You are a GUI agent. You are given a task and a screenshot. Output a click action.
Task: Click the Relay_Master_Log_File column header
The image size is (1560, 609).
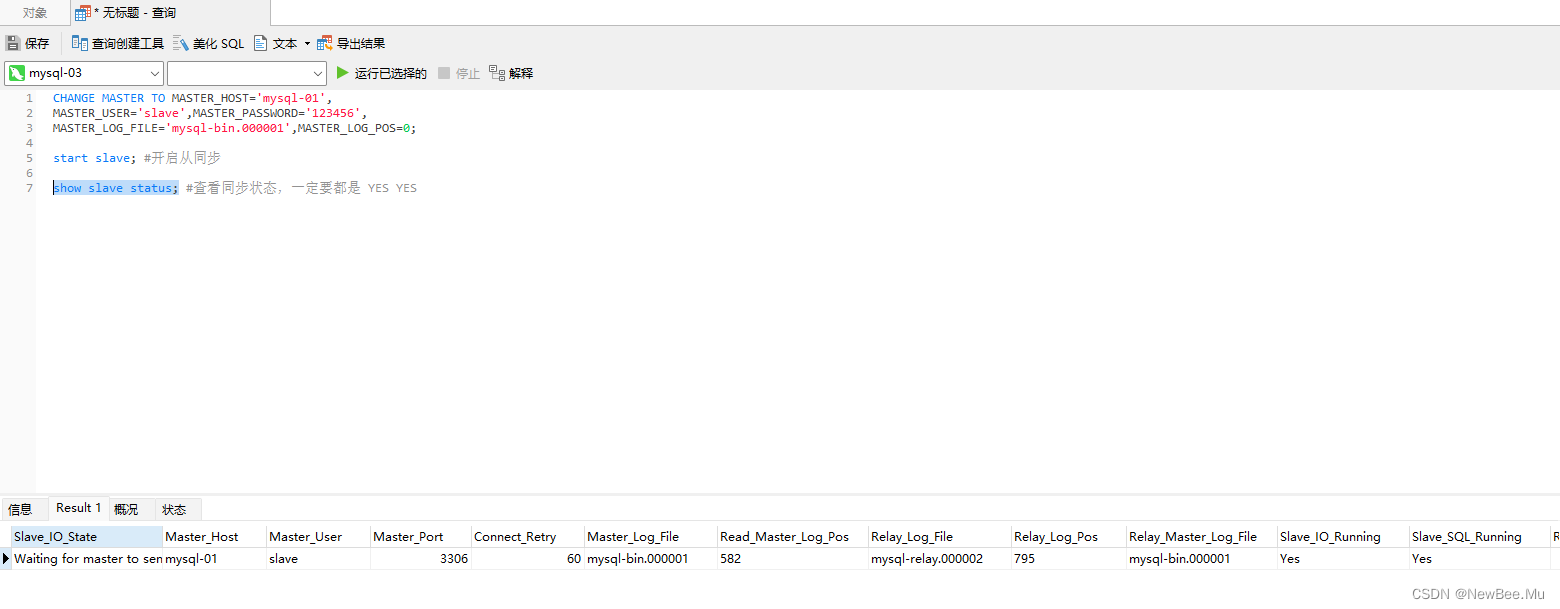[1201, 537]
